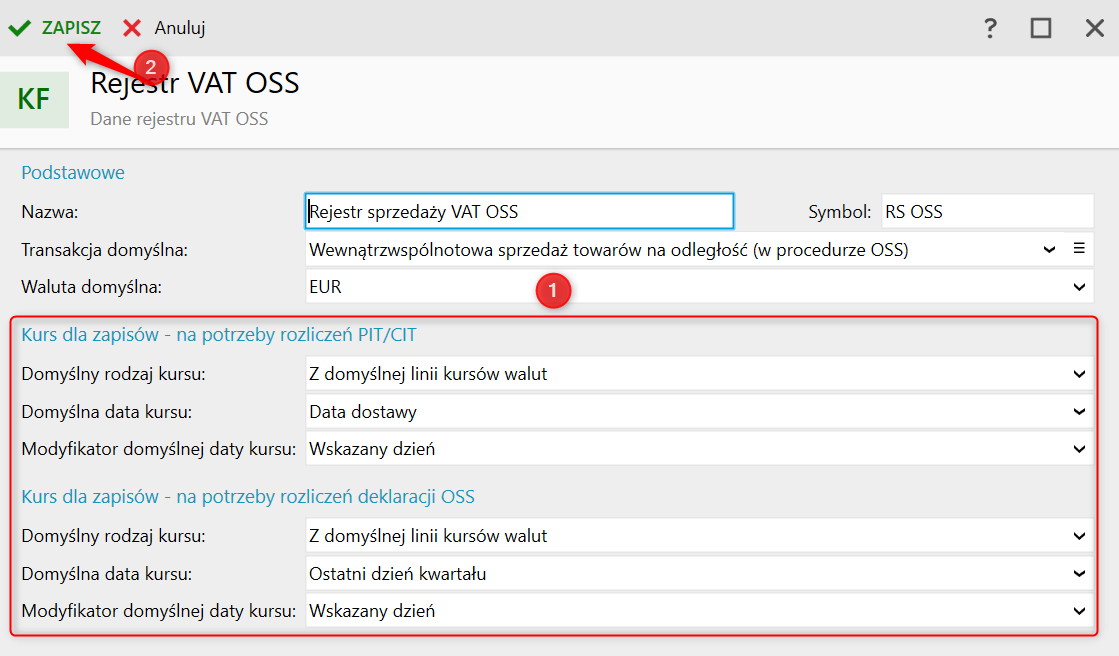Expand PIT/CIT Modyfikator domyślnej daty kursu dropdown
Screen dimensions: 1119x656
pyautogui.click(x=1079, y=449)
